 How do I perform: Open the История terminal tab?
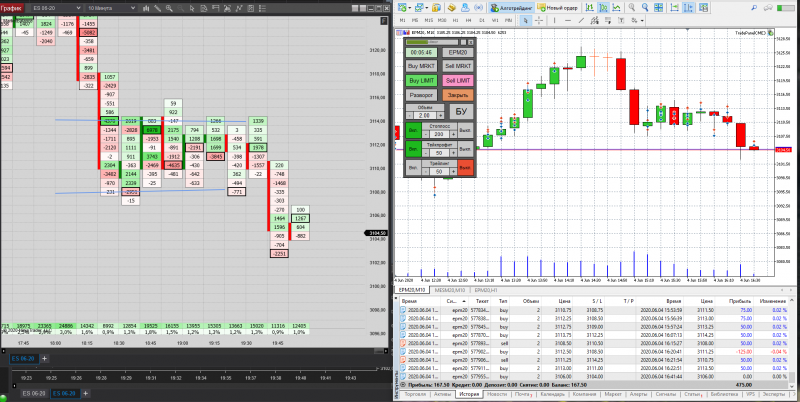click(468, 394)
